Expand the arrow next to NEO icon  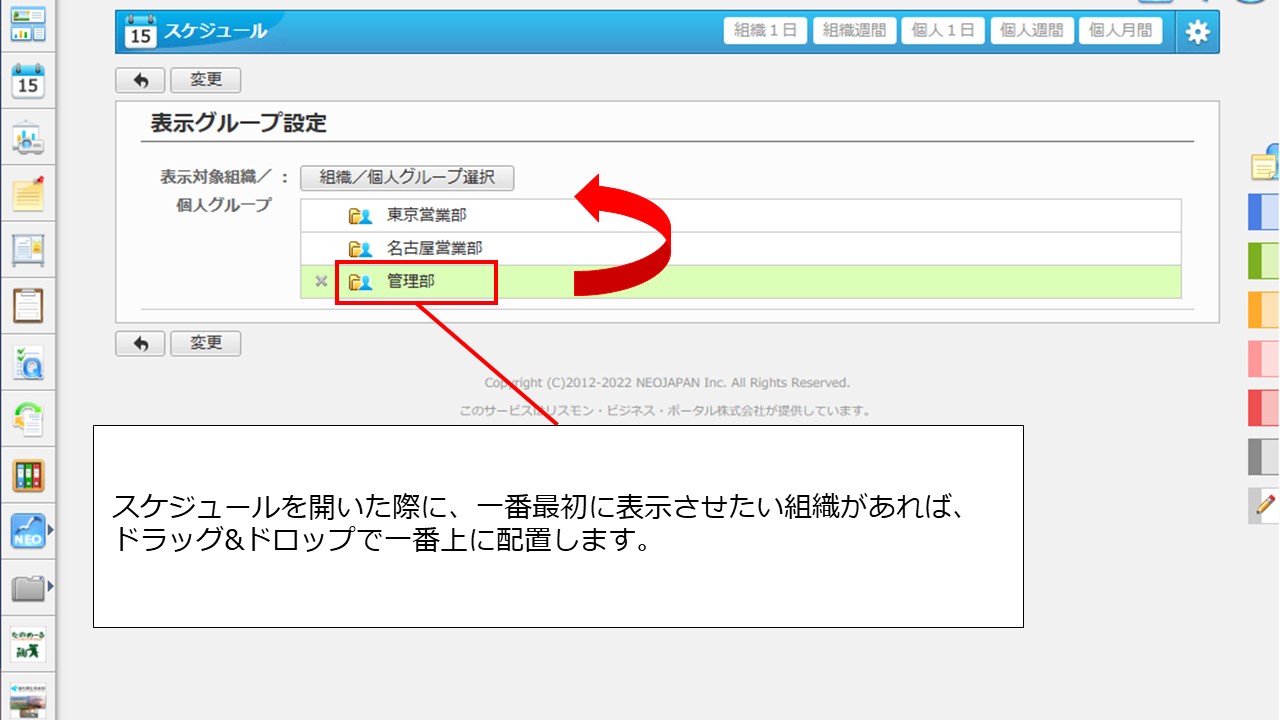click(x=51, y=530)
